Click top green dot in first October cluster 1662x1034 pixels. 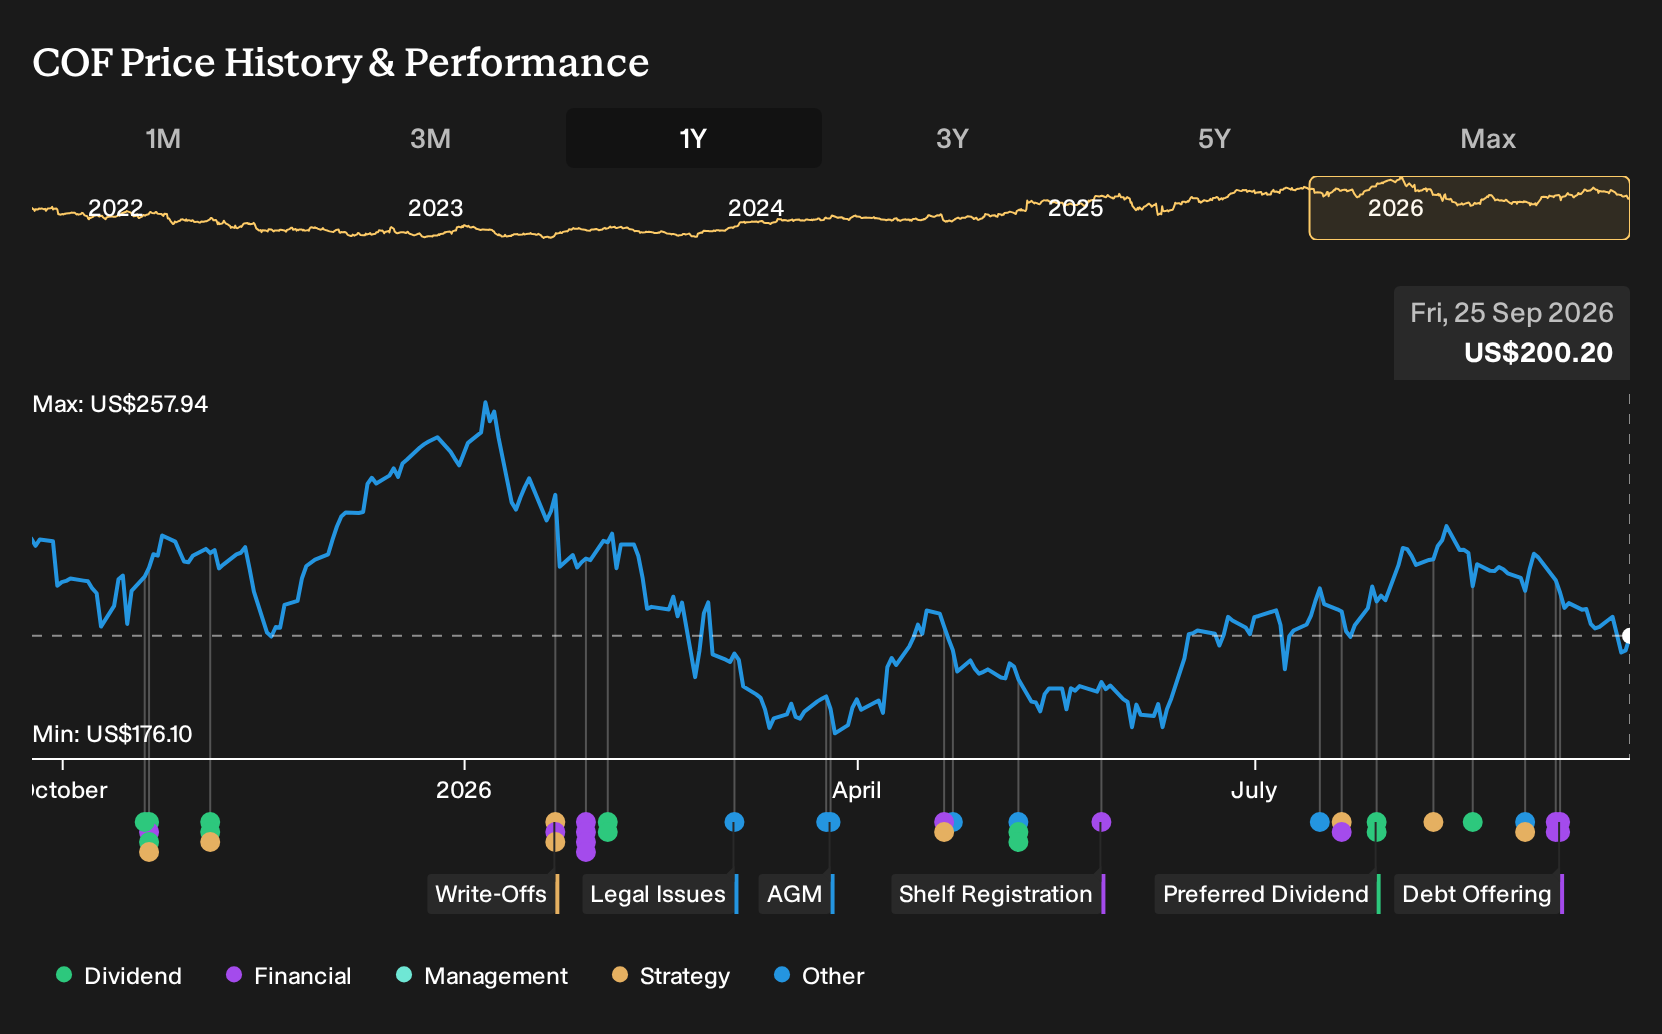(x=147, y=822)
